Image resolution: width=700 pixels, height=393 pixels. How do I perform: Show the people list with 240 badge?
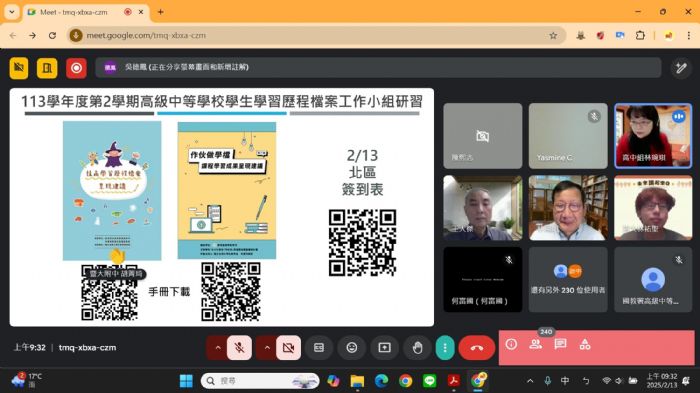536,344
